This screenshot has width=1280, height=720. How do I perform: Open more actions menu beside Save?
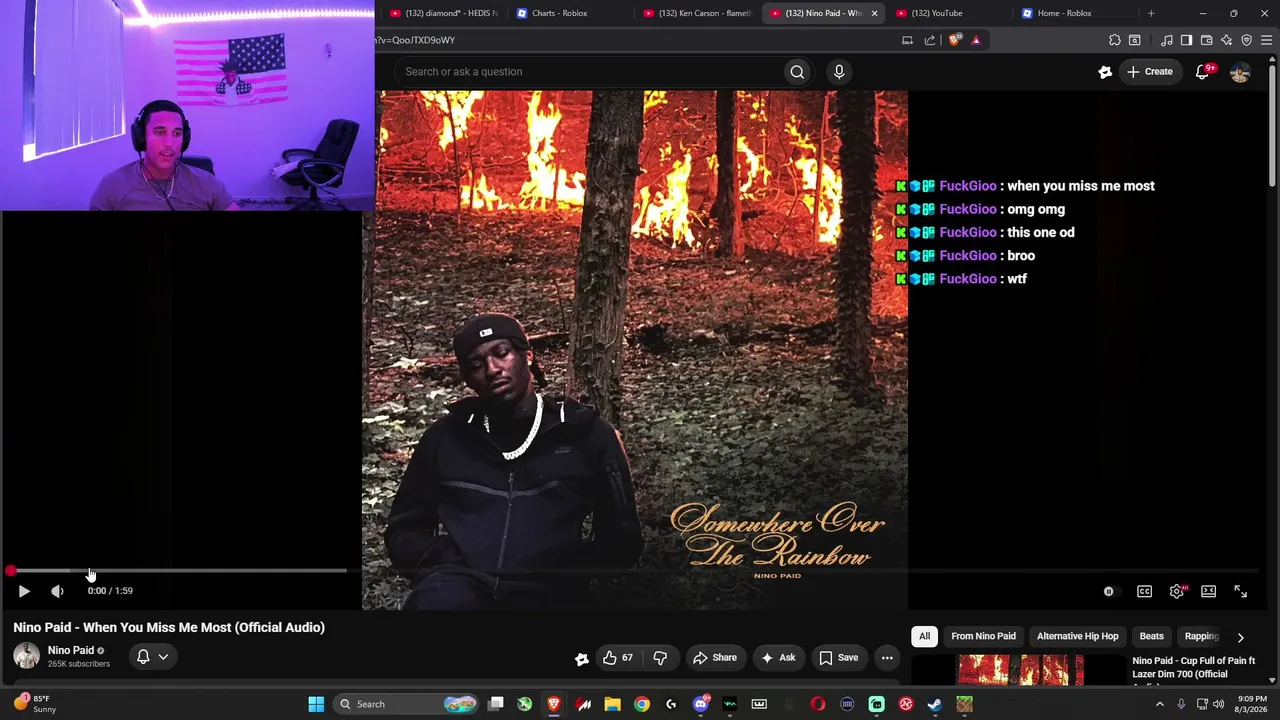[887, 658]
